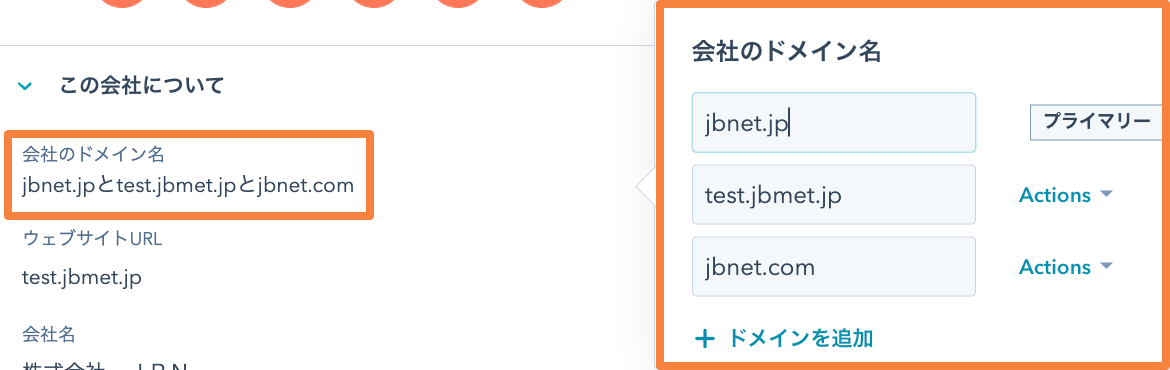1170x370 pixels.
Task: Click the plus icon beside ドメインを追加
Action: click(704, 339)
